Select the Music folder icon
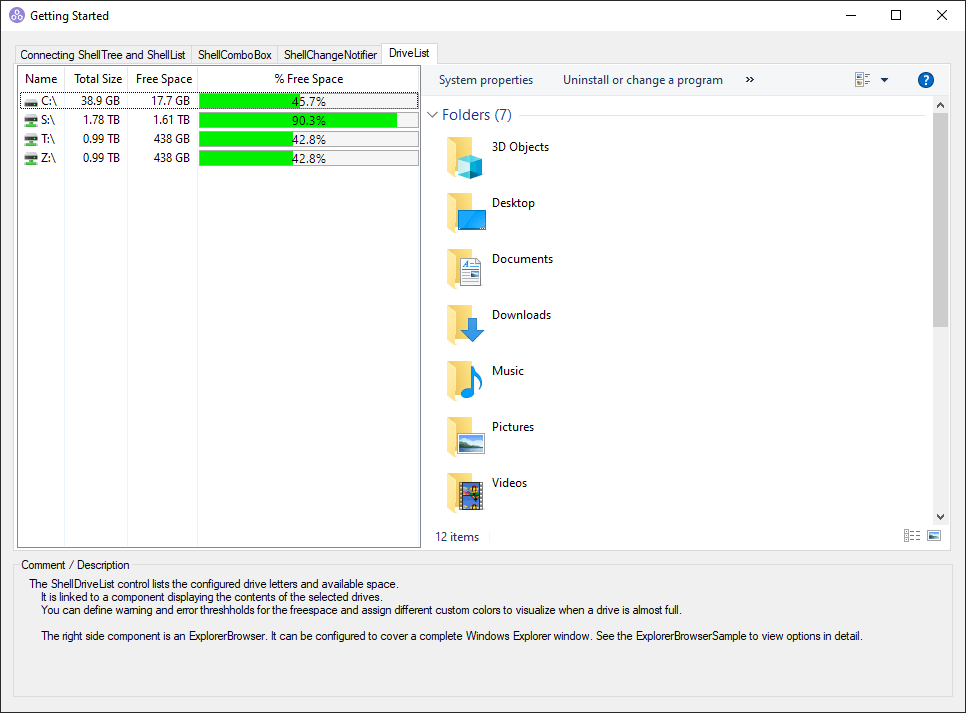Screen dimensions: 966x713 [465, 381]
